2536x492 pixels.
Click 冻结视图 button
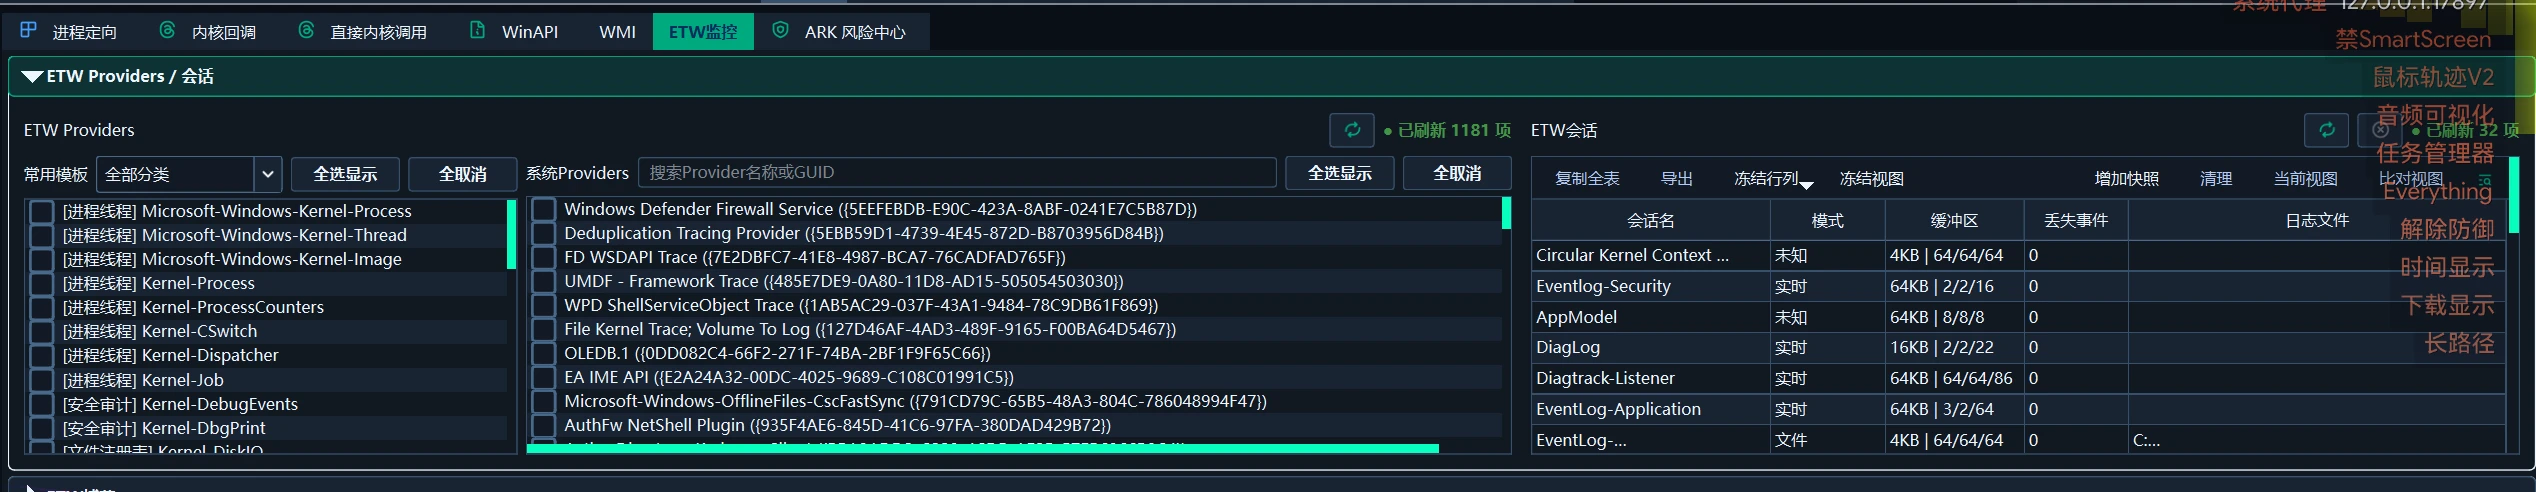click(1871, 179)
